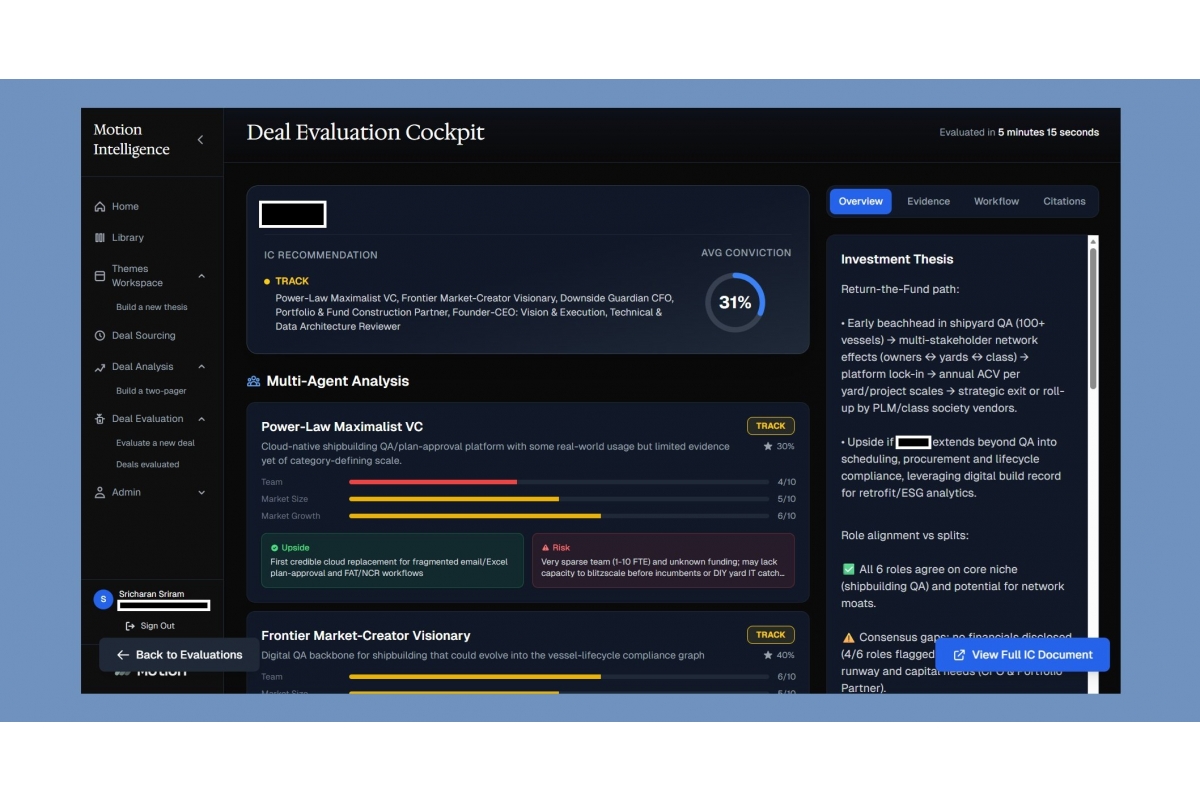The image size is (1200, 800).
Task: Click the Deal Evaluation scale icon
Action: click(x=100, y=419)
